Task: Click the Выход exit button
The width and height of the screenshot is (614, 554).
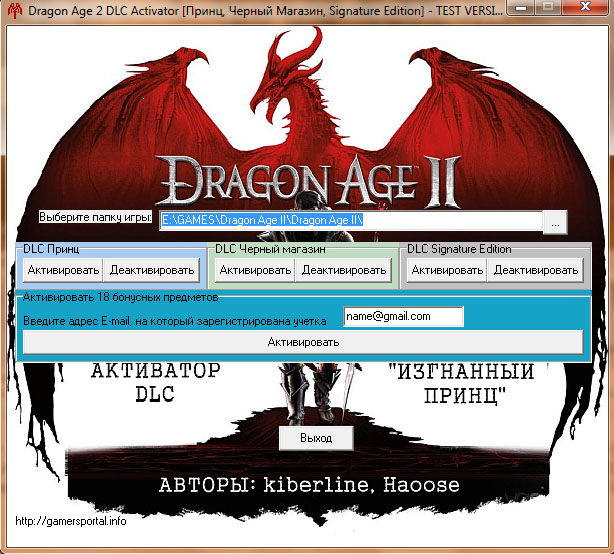Action: [x=316, y=438]
